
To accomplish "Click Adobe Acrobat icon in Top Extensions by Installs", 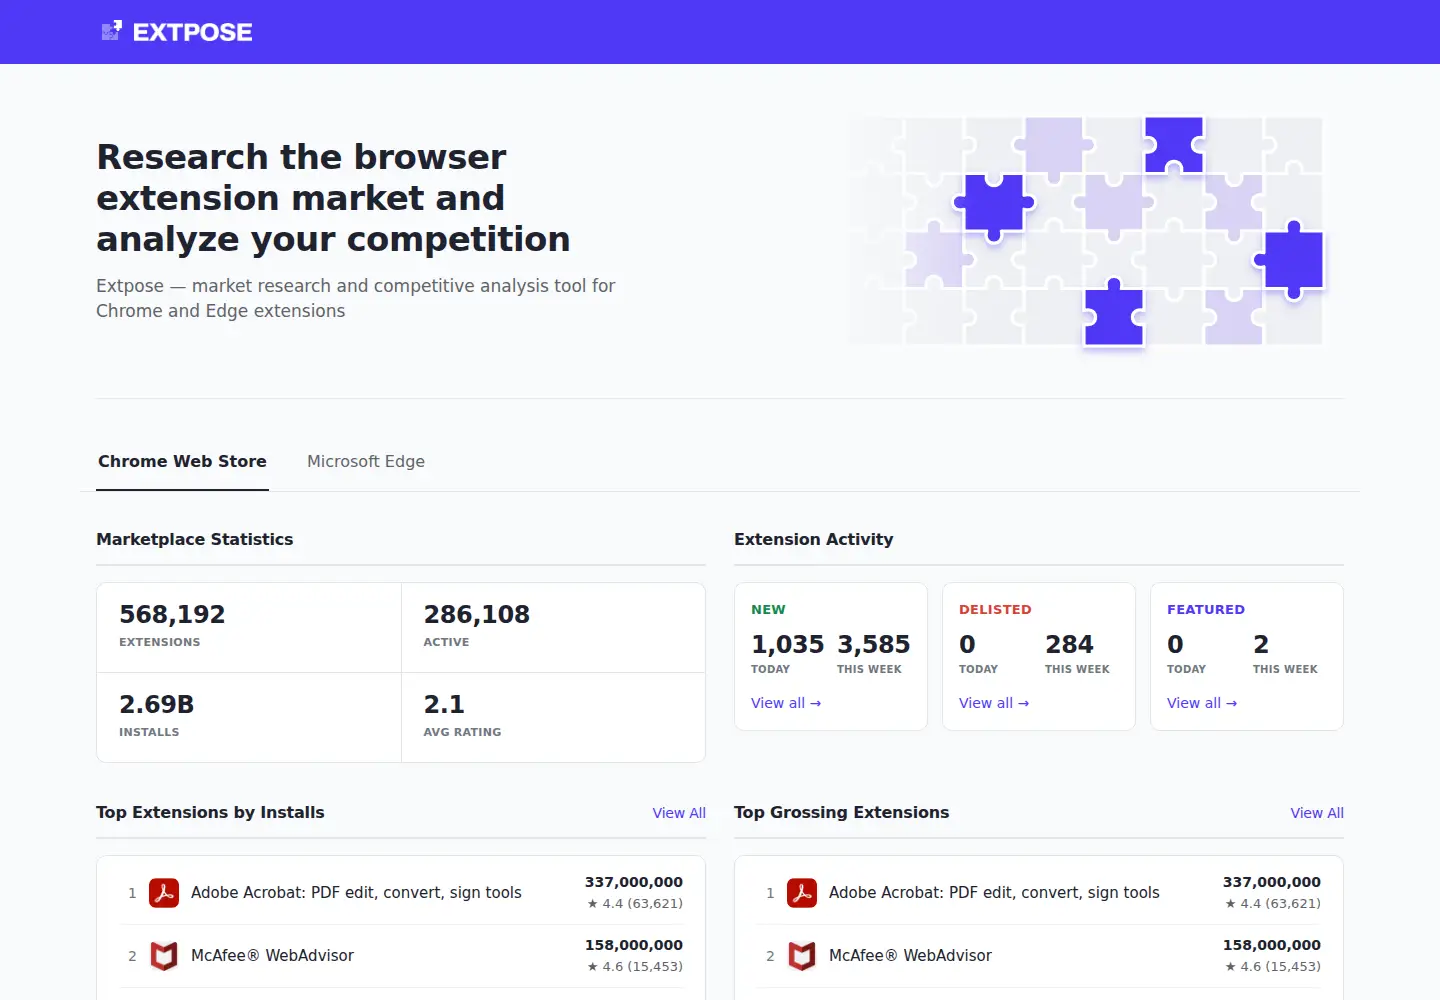I will coord(164,893).
